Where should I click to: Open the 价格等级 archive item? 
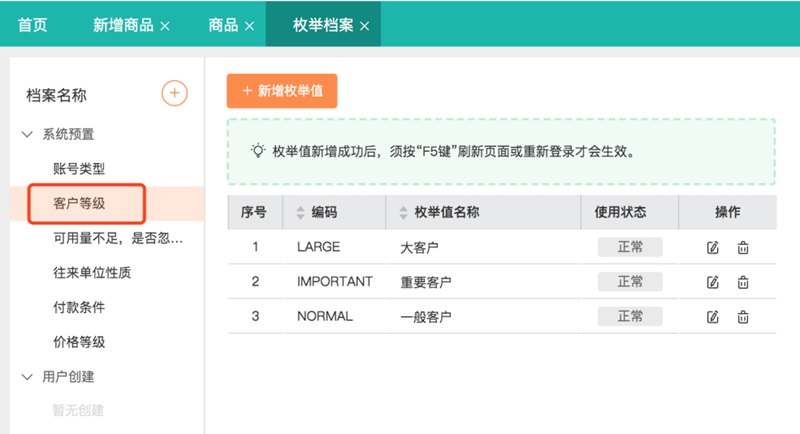point(79,342)
